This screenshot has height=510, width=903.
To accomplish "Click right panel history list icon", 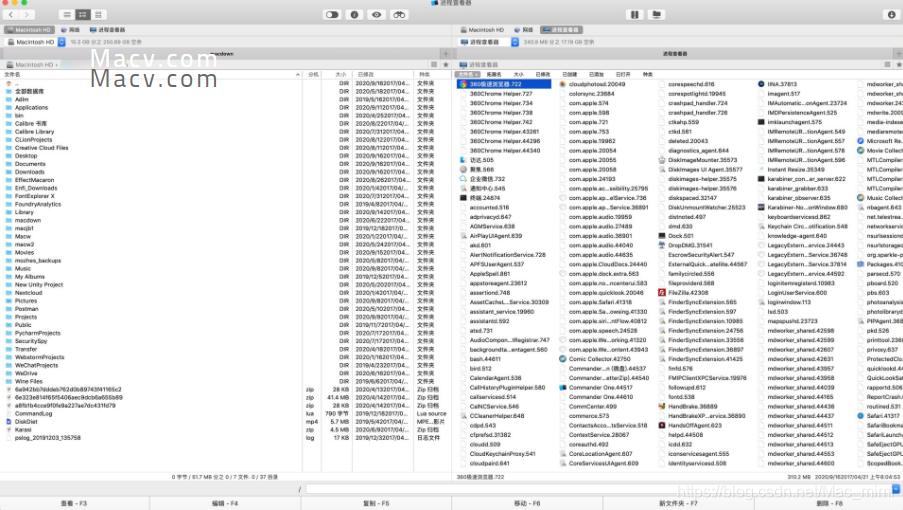I will point(887,64).
